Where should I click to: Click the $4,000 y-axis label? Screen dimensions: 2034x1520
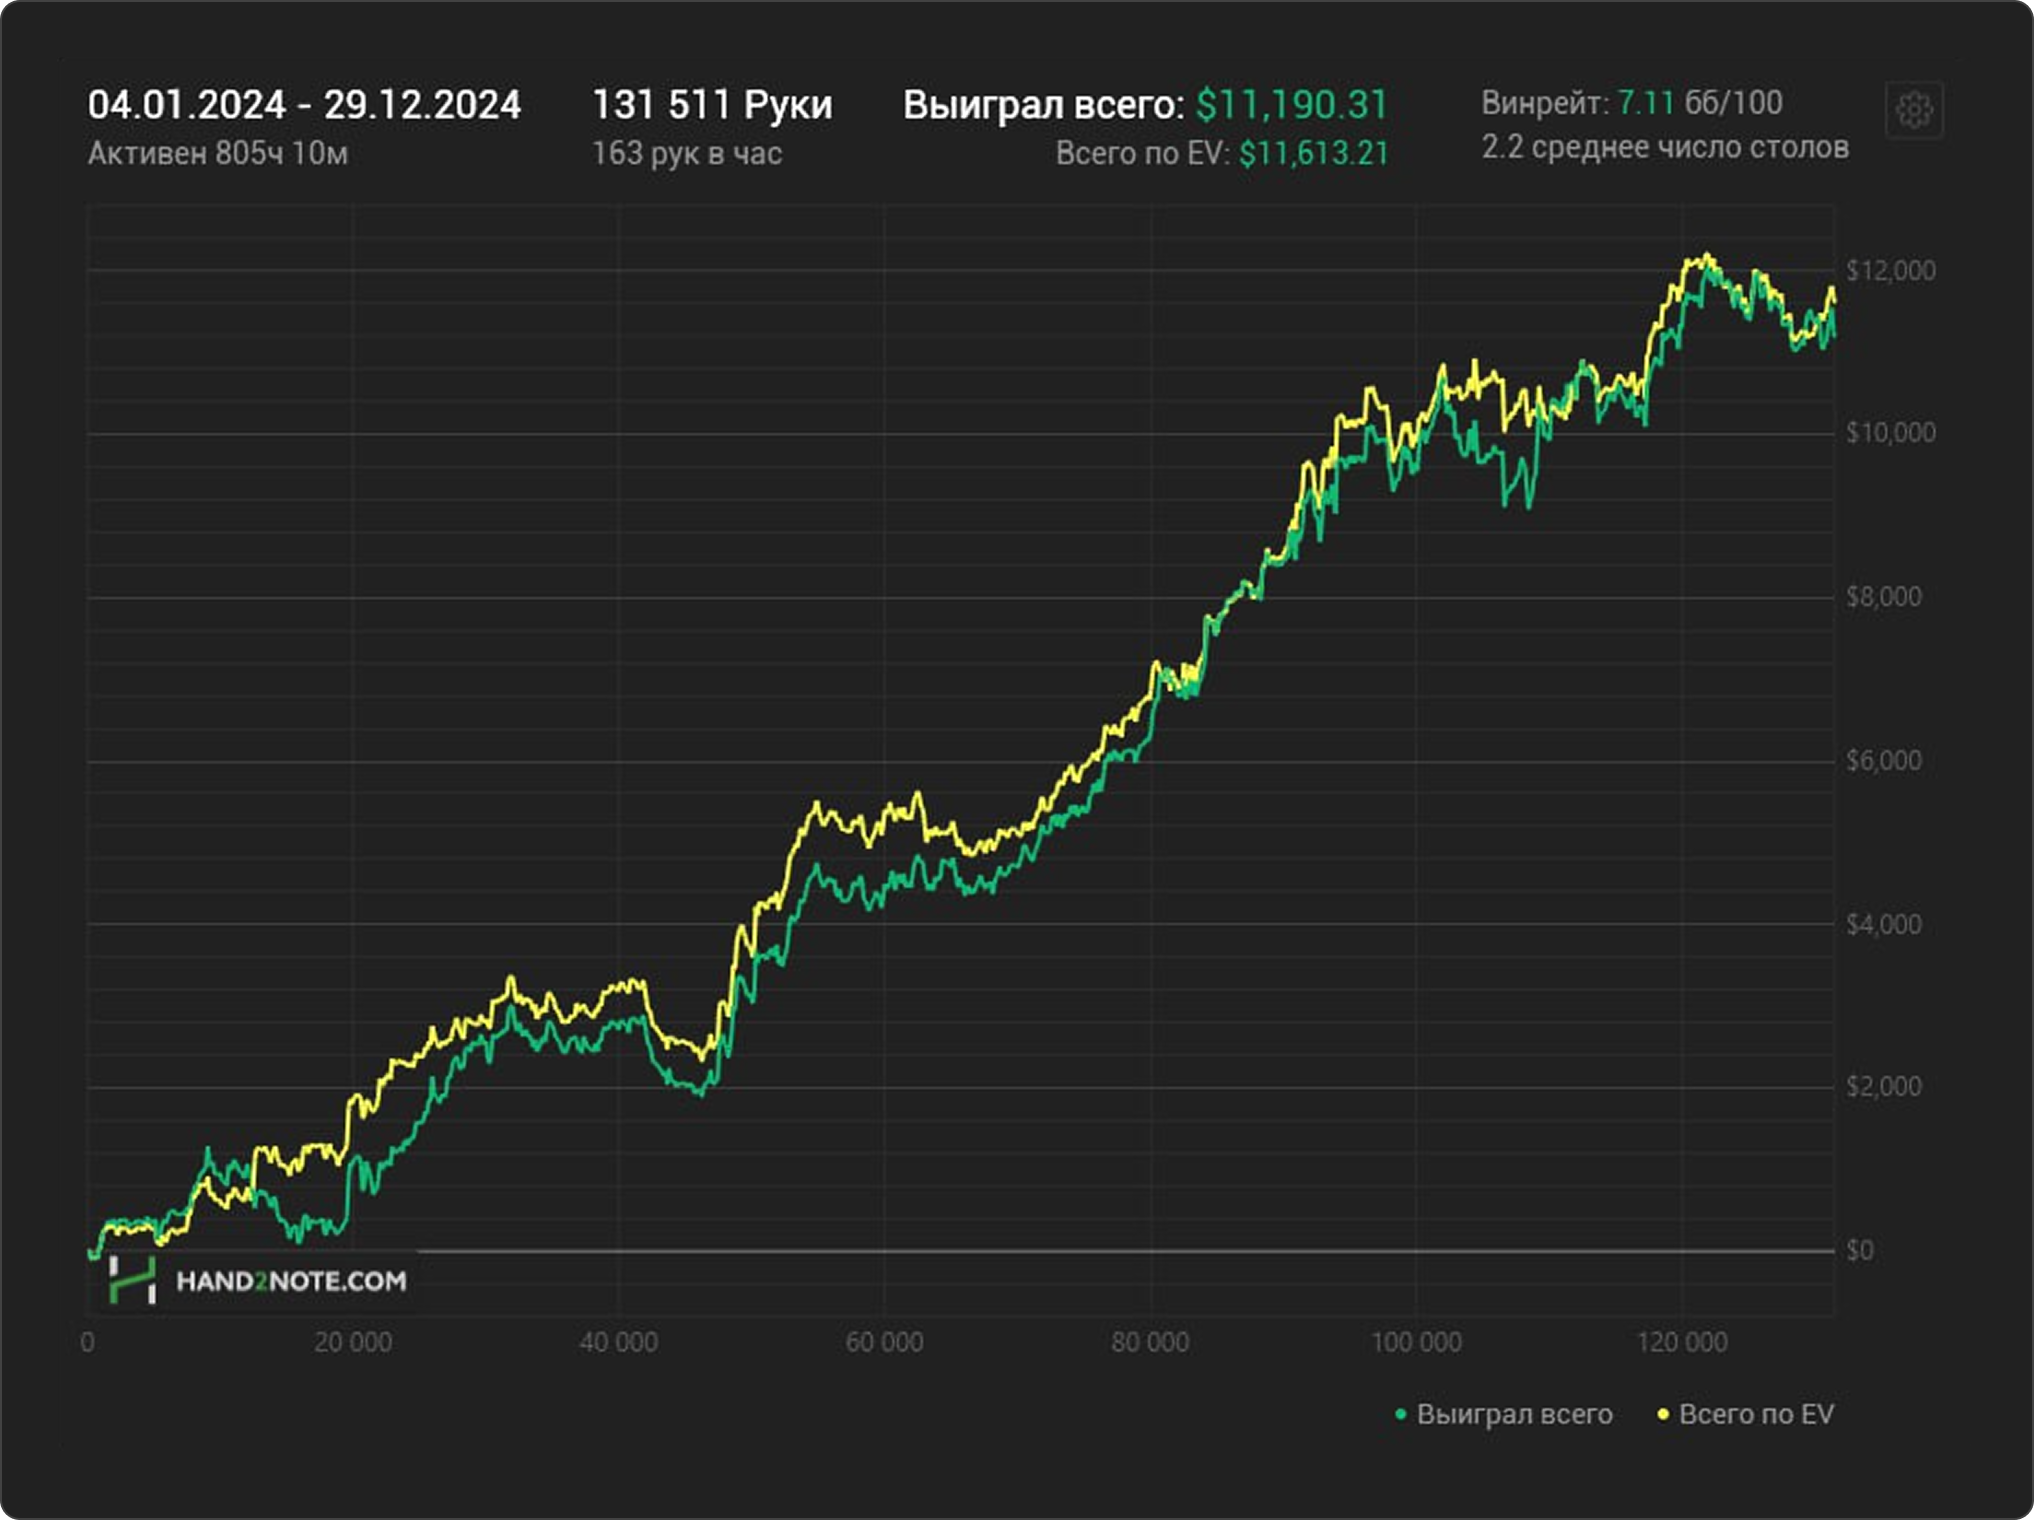pyautogui.click(x=1883, y=924)
